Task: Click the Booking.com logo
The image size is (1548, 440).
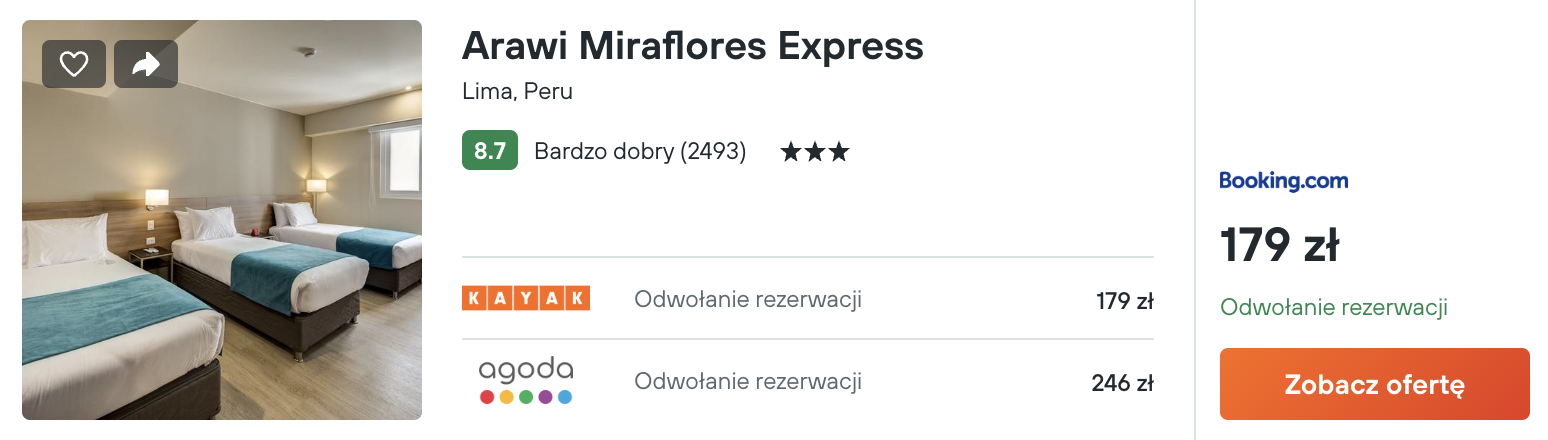Action: pyautogui.click(x=1284, y=181)
